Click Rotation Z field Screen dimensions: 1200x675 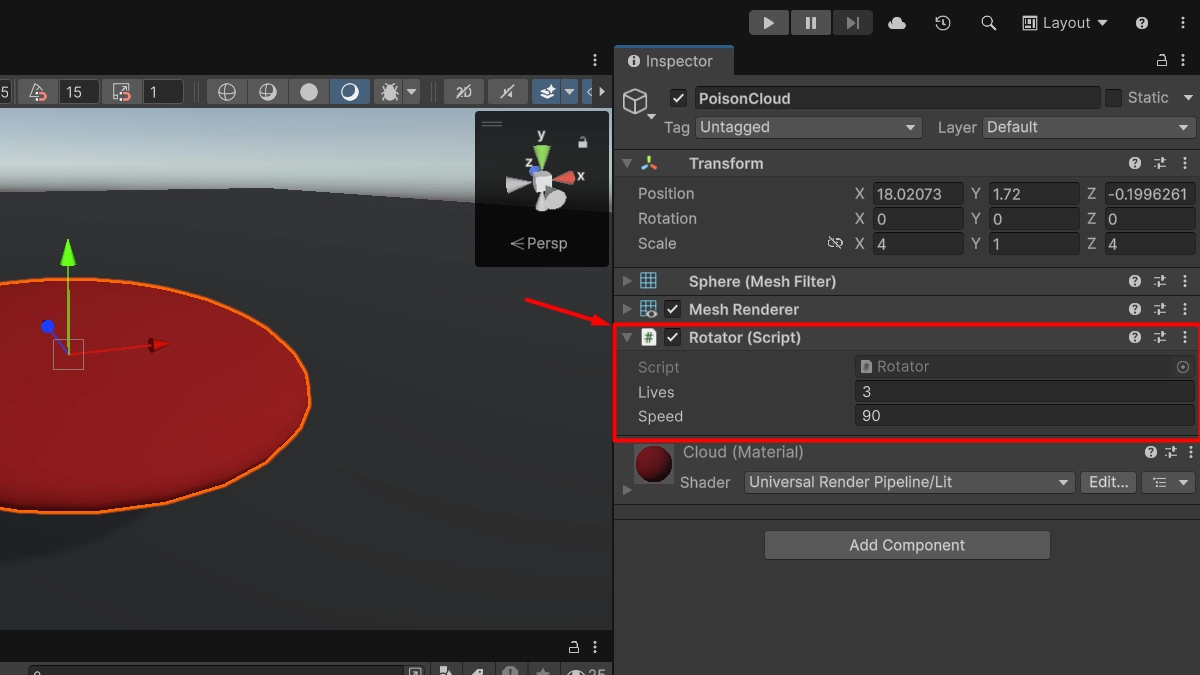pos(1150,219)
